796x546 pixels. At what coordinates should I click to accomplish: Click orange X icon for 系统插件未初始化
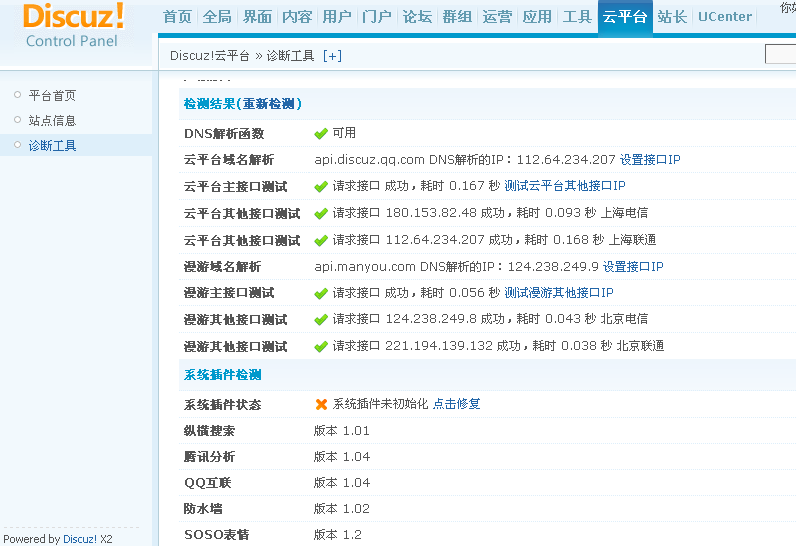pyautogui.click(x=321, y=404)
